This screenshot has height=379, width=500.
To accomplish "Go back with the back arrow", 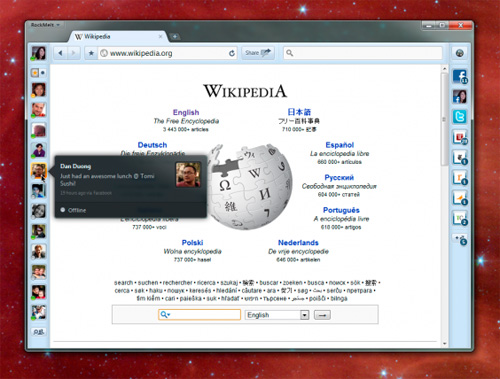I will point(60,53).
